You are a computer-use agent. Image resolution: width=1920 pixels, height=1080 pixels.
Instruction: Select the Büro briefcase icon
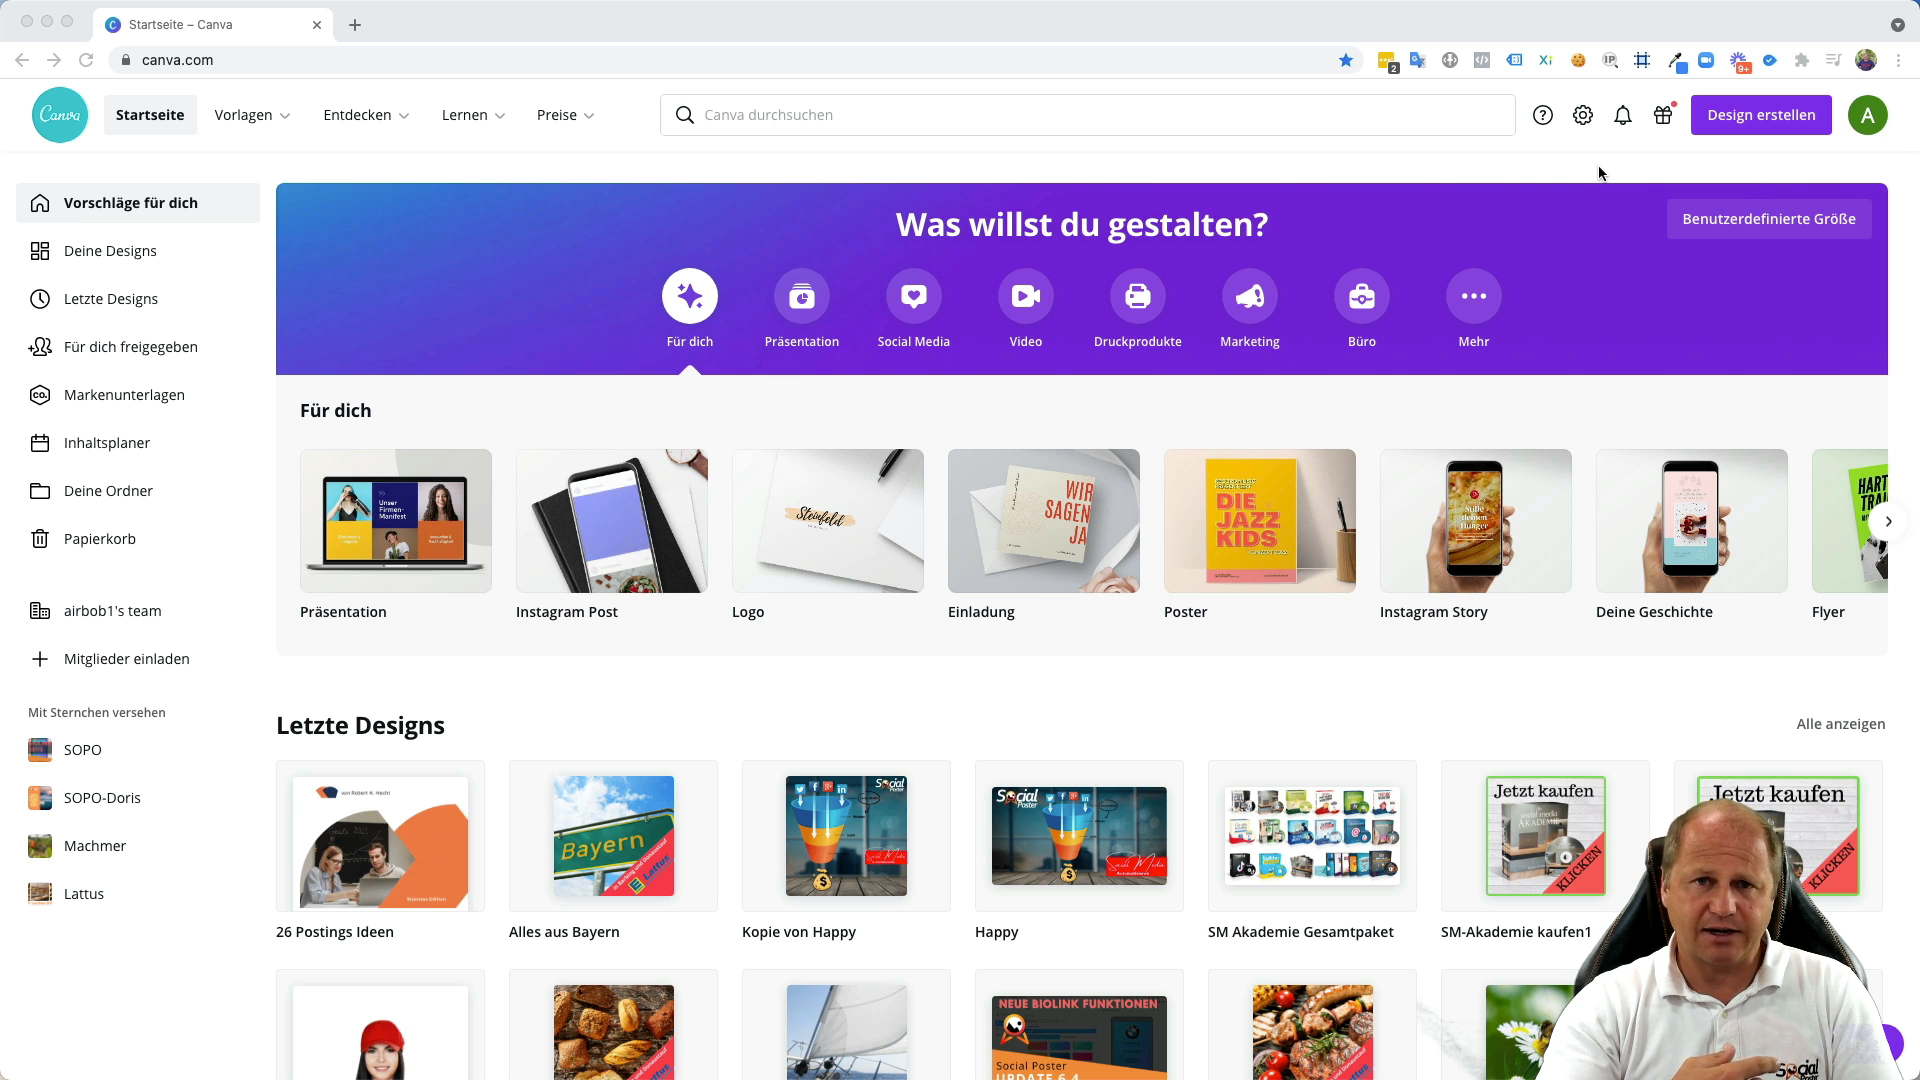pyautogui.click(x=1362, y=296)
